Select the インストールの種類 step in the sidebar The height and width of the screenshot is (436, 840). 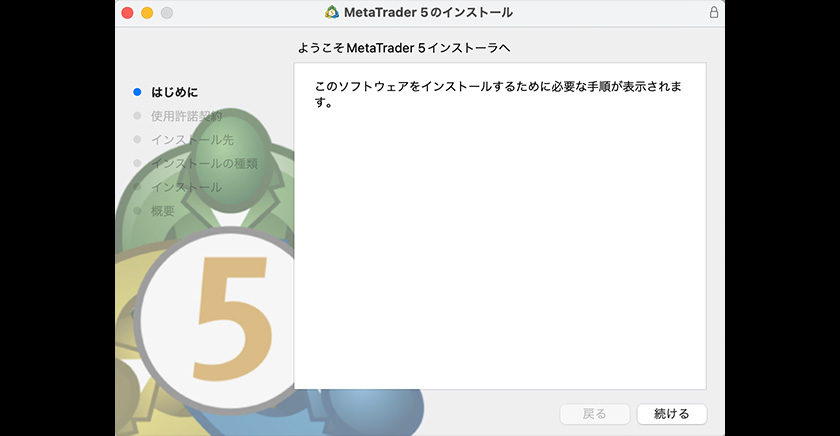(205, 163)
